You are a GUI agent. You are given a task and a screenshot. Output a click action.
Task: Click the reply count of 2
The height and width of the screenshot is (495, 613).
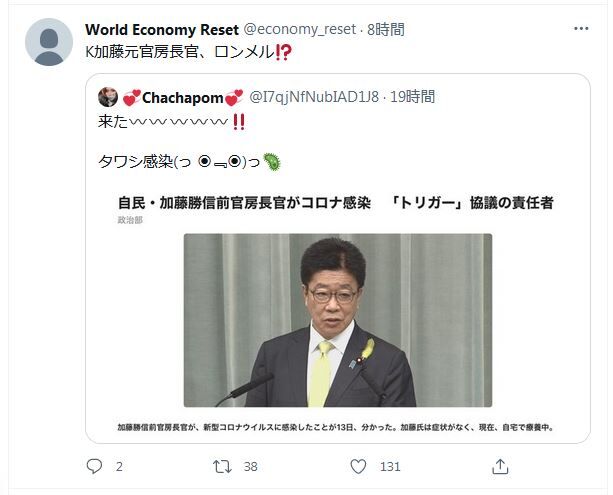[x=119, y=466]
